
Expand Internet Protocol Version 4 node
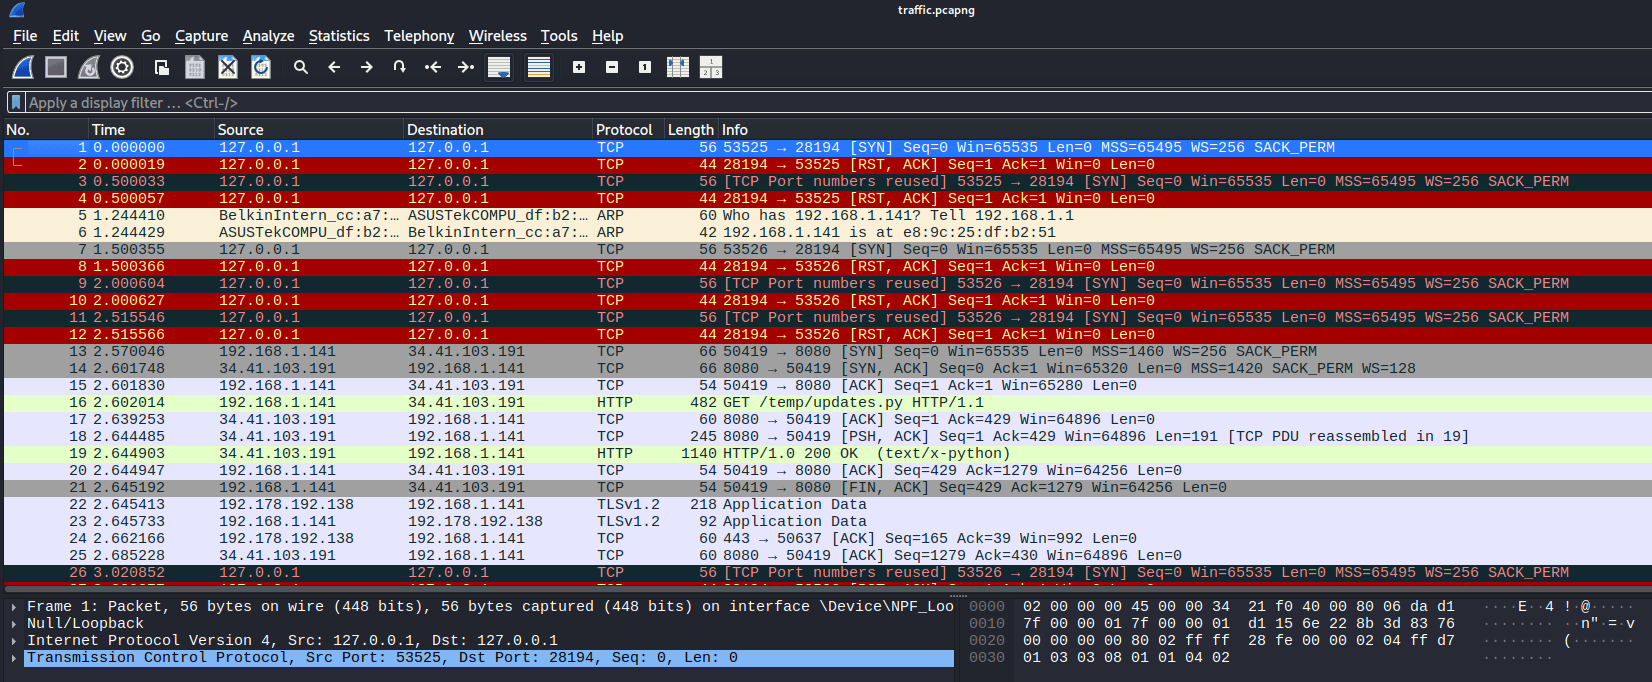14,641
